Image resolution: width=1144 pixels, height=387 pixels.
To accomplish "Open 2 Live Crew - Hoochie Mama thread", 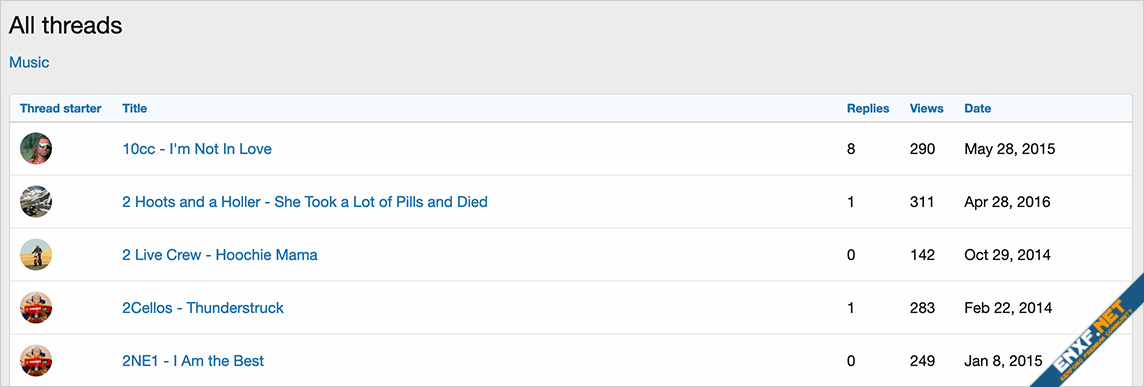I will click(x=220, y=255).
